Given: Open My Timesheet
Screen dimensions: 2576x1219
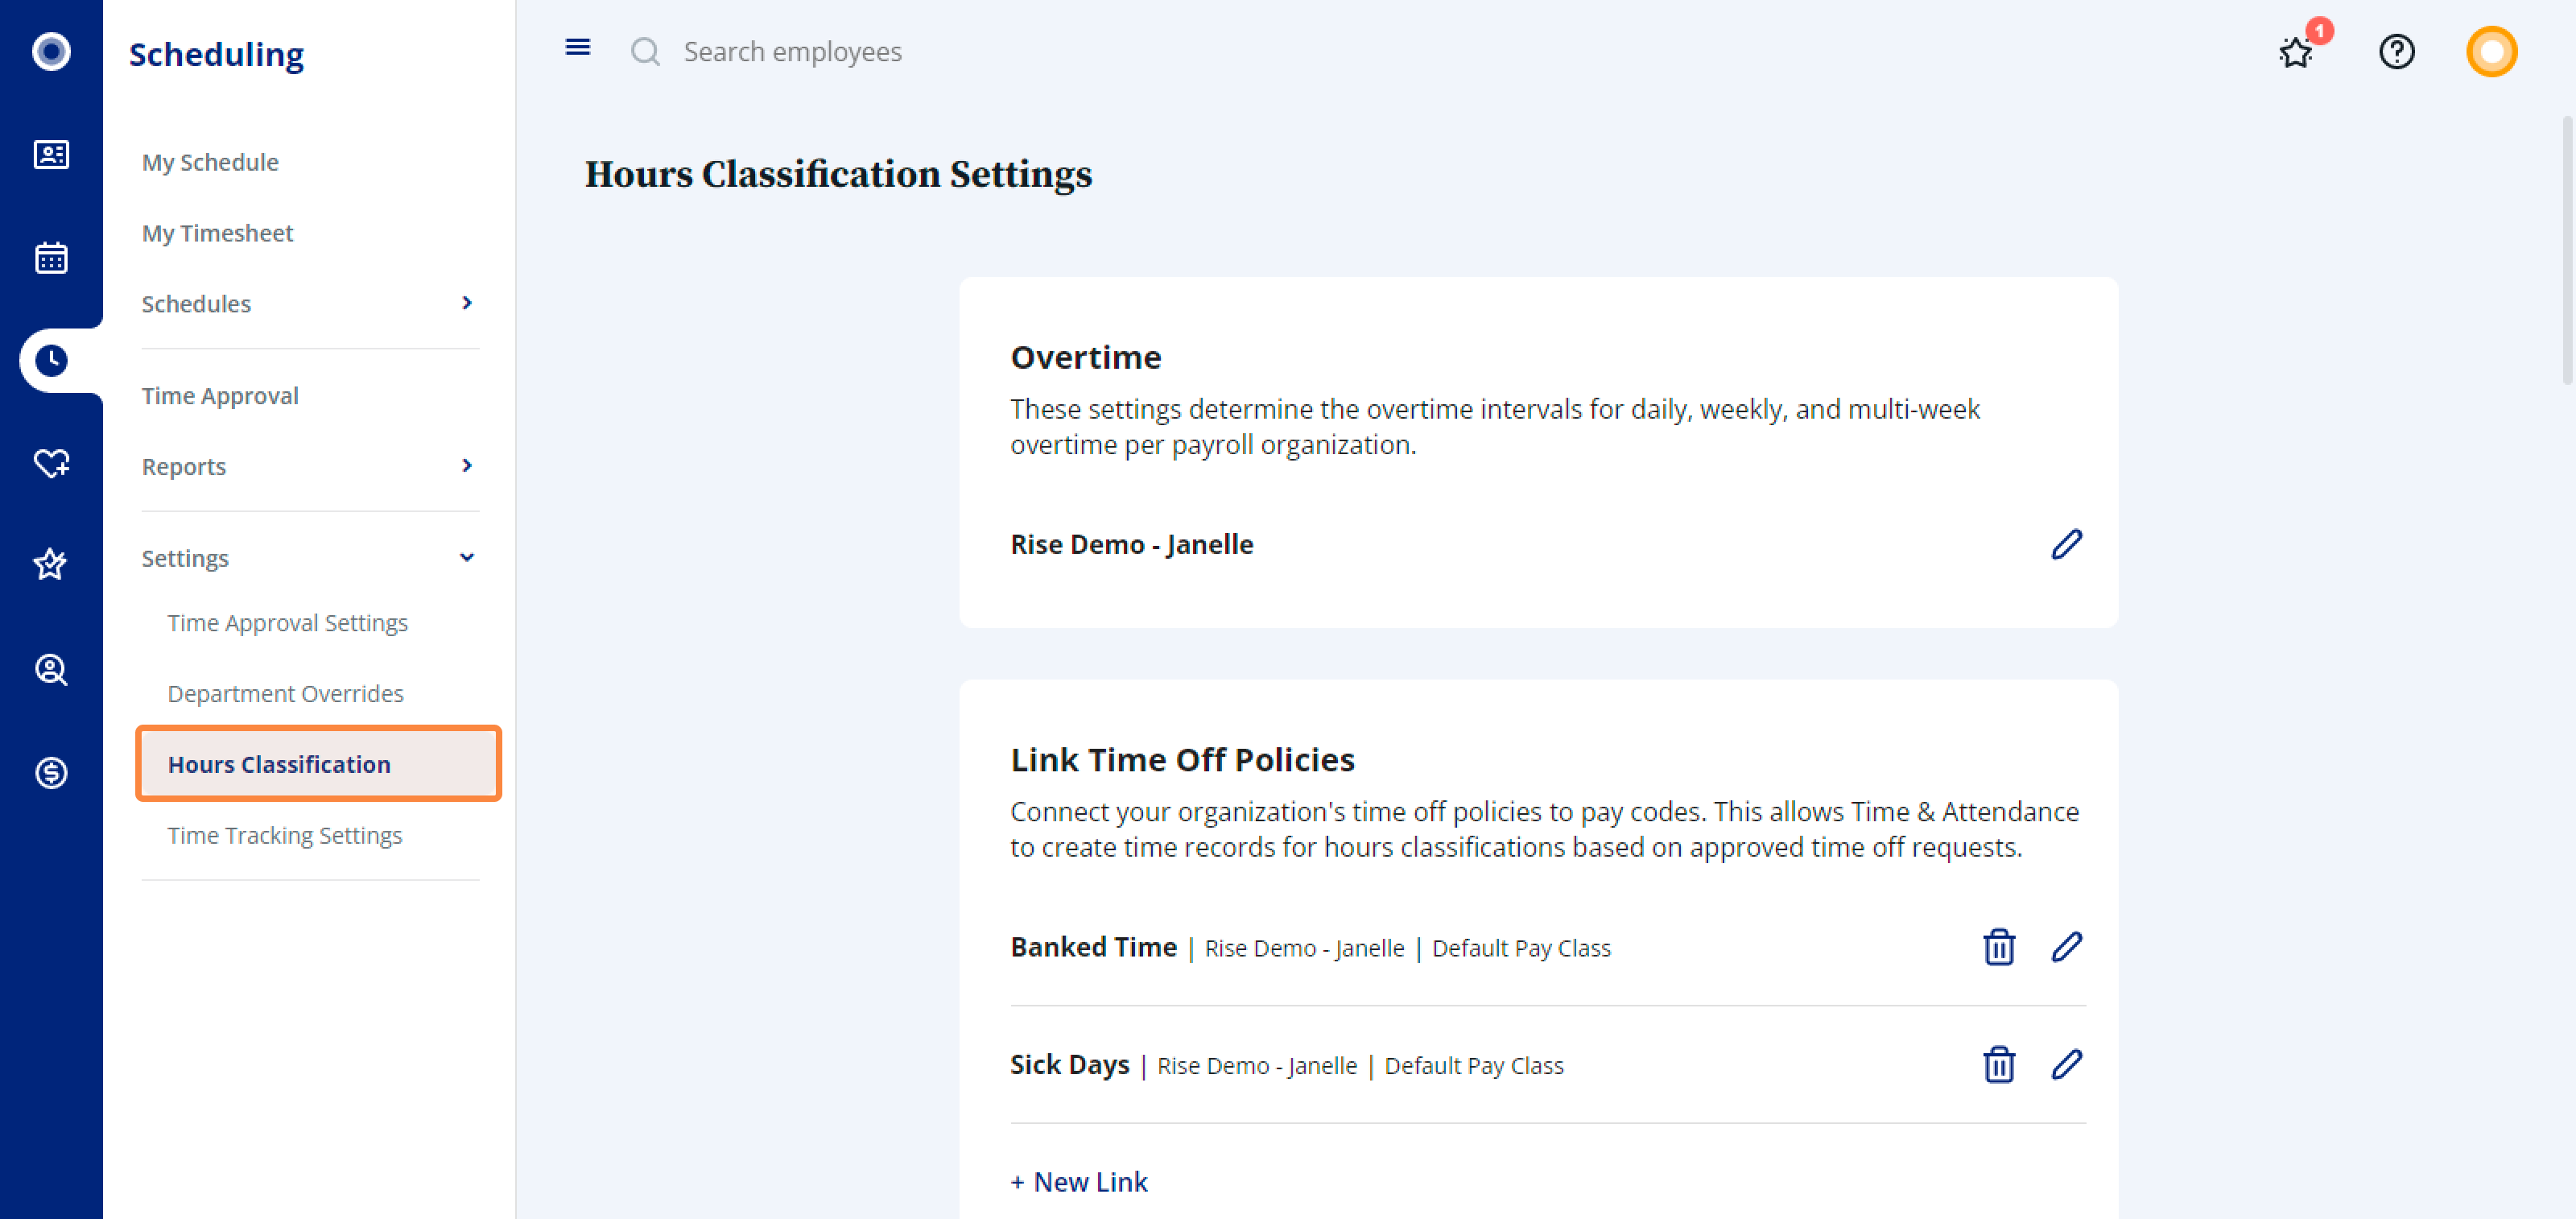Looking at the screenshot, I should click(x=217, y=233).
